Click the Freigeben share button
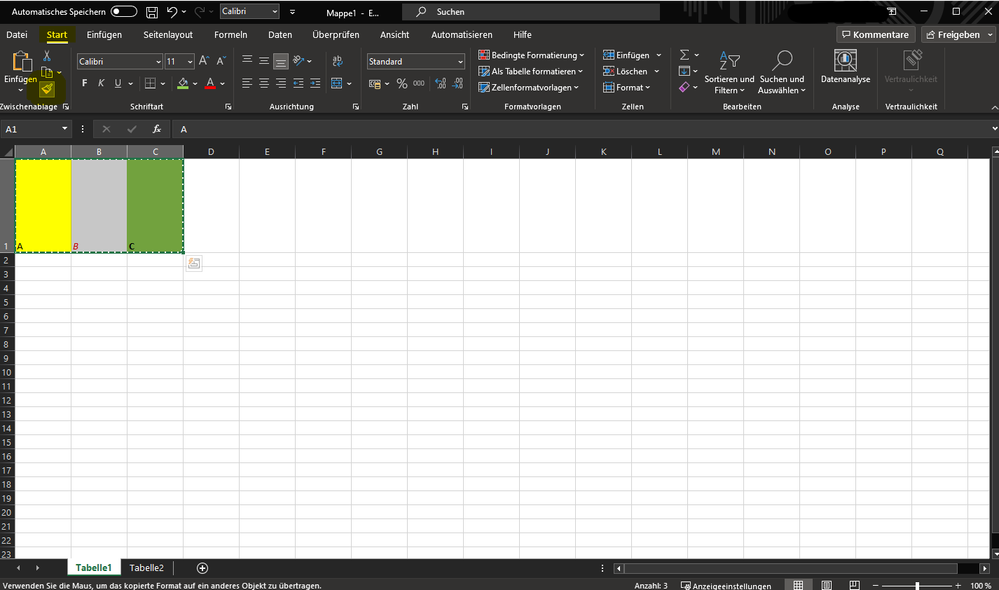The image size is (999, 590). click(x=953, y=34)
